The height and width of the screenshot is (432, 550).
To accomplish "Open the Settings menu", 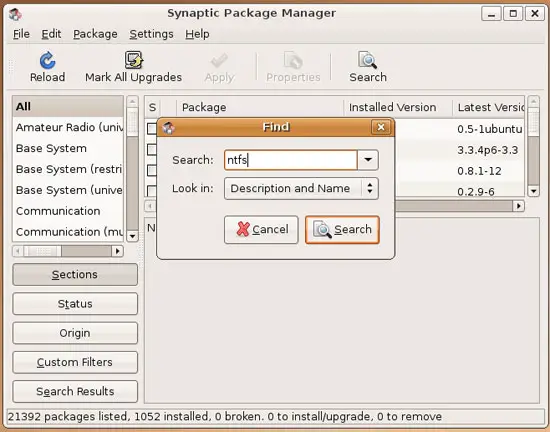I will [151, 34].
